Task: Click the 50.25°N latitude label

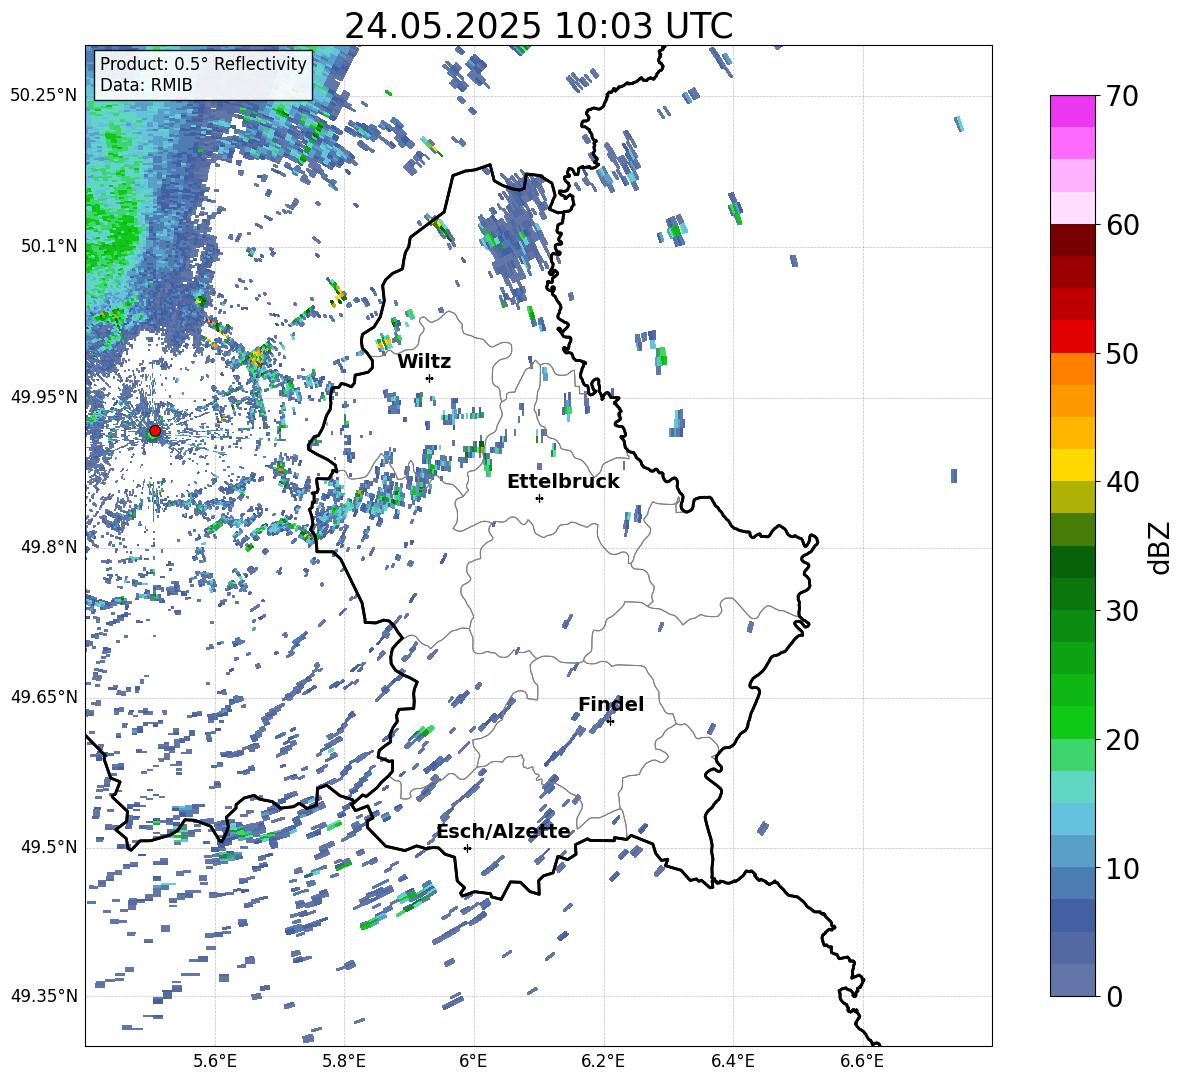Action: pyautogui.click(x=44, y=96)
